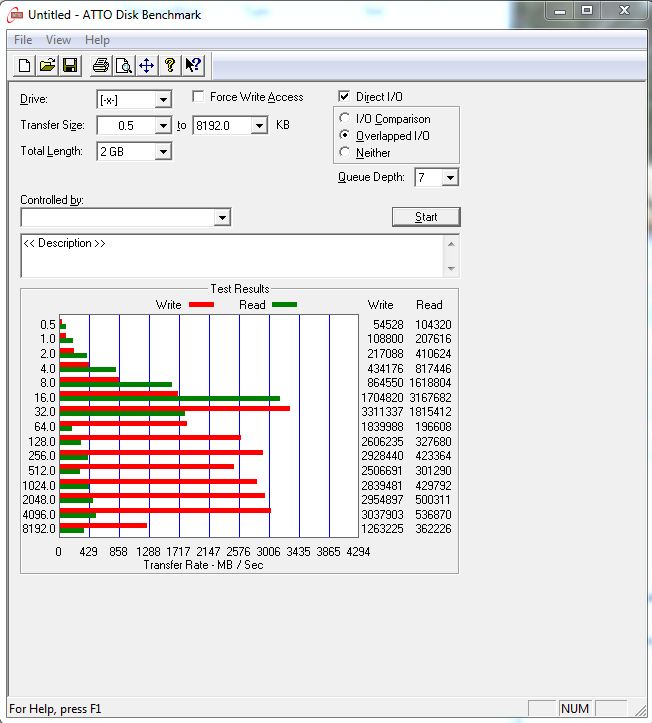The height and width of the screenshot is (723, 652).
Task: Open the Queue Depth dropdown
Action: click(450, 178)
